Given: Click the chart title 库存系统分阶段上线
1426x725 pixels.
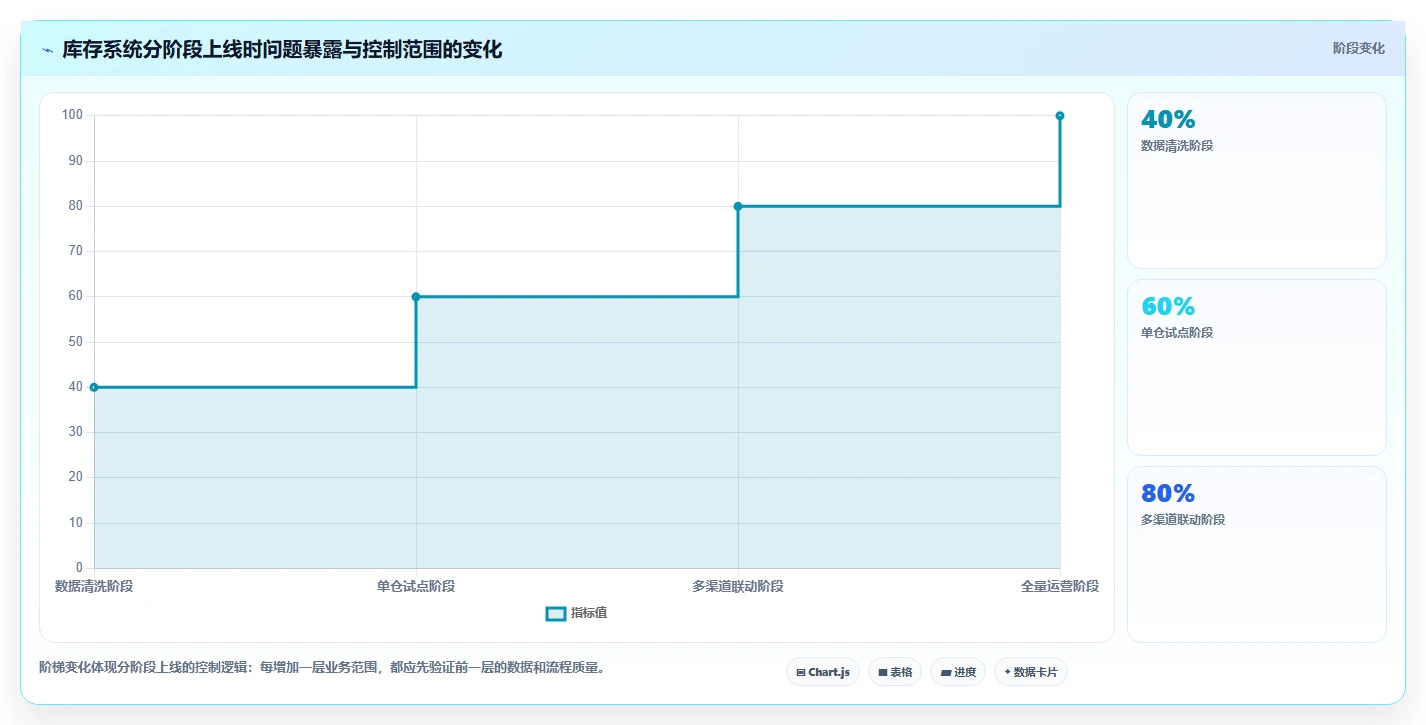Looking at the screenshot, I should click(x=282, y=49).
